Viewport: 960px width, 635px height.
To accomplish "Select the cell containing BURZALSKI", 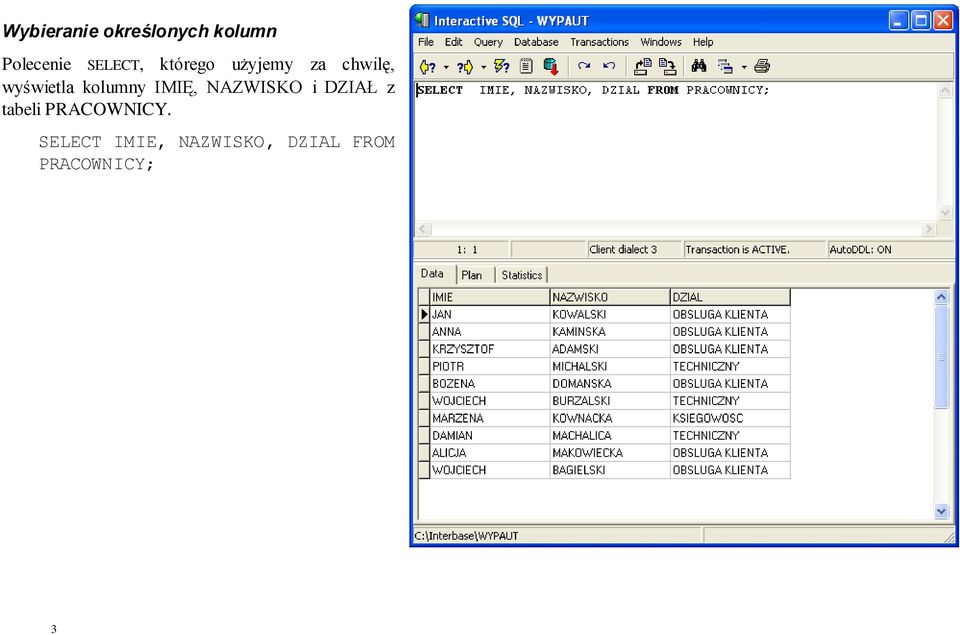I will tap(610, 400).
